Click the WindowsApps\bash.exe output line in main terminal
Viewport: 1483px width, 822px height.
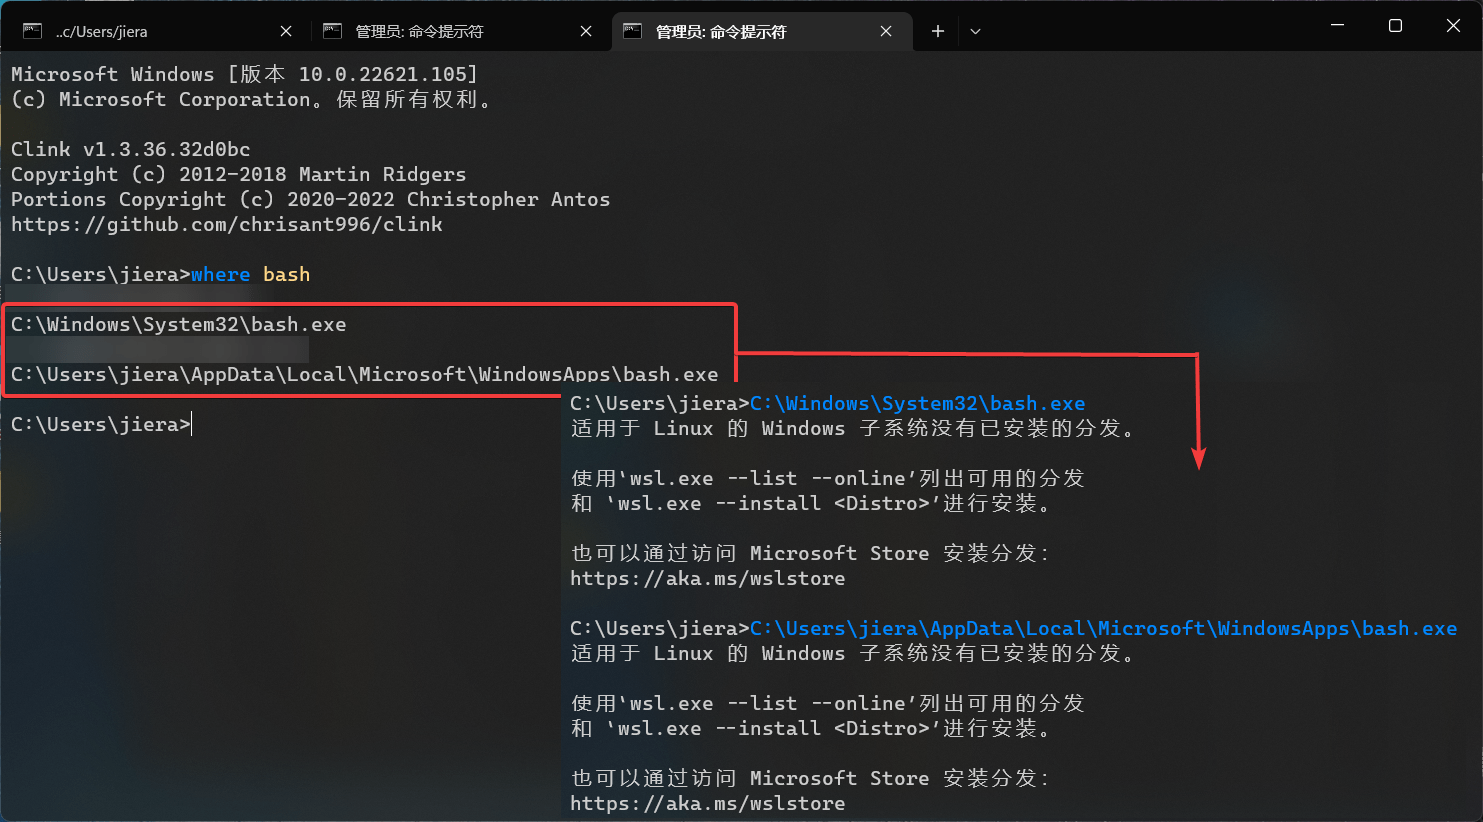pyautogui.click(x=365, y=374)
